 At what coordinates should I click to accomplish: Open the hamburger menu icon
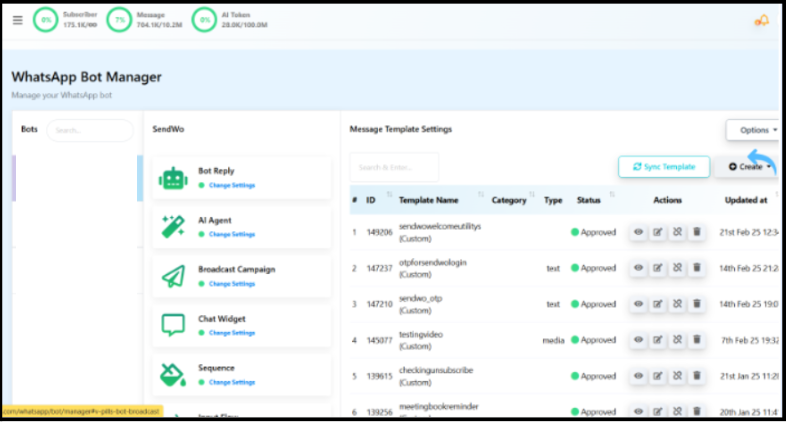click(17, 20)
